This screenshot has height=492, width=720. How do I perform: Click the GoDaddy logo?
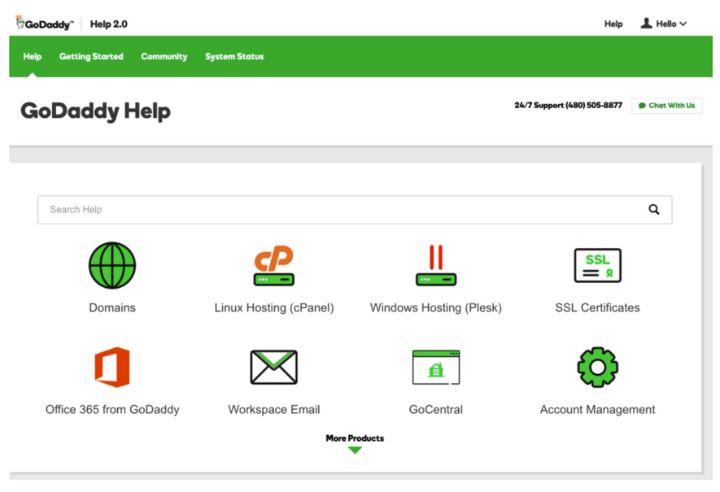pos(45,23)
